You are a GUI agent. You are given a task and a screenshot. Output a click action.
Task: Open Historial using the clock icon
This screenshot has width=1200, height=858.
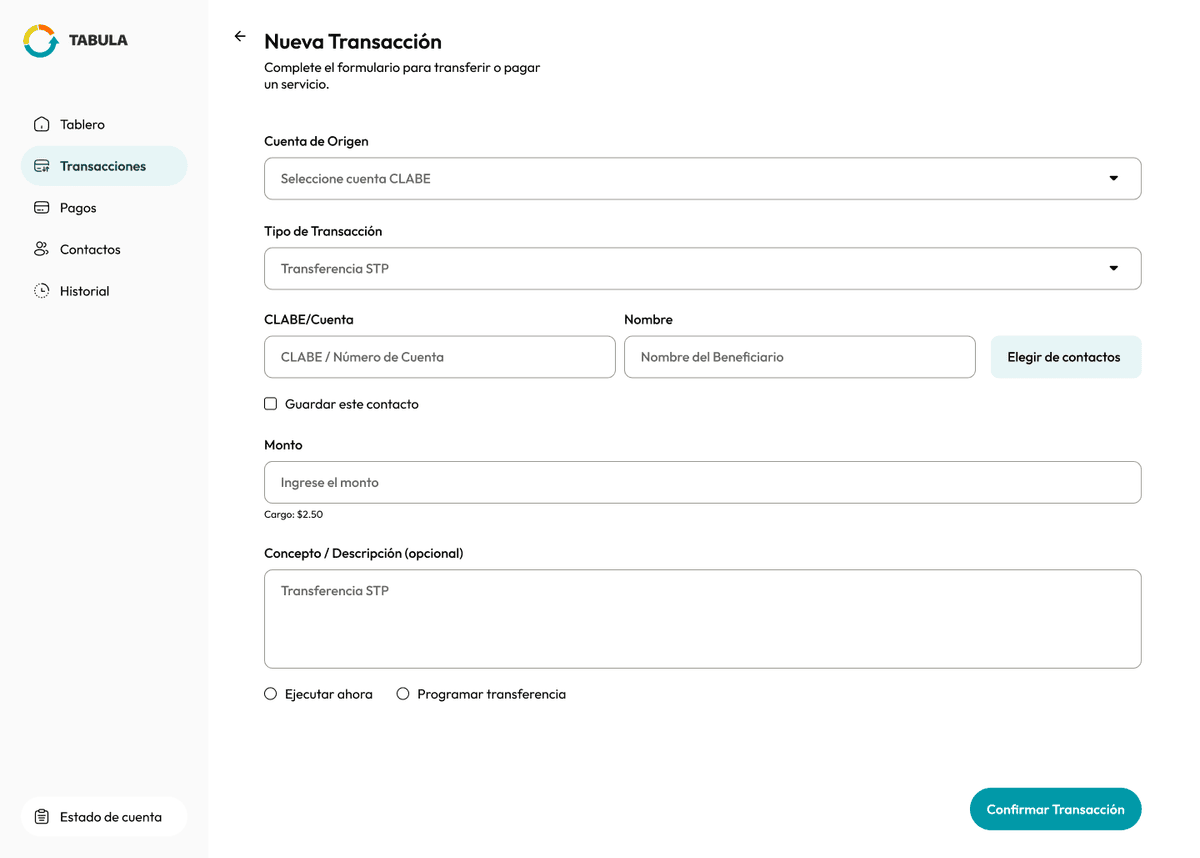click(41, 290)
